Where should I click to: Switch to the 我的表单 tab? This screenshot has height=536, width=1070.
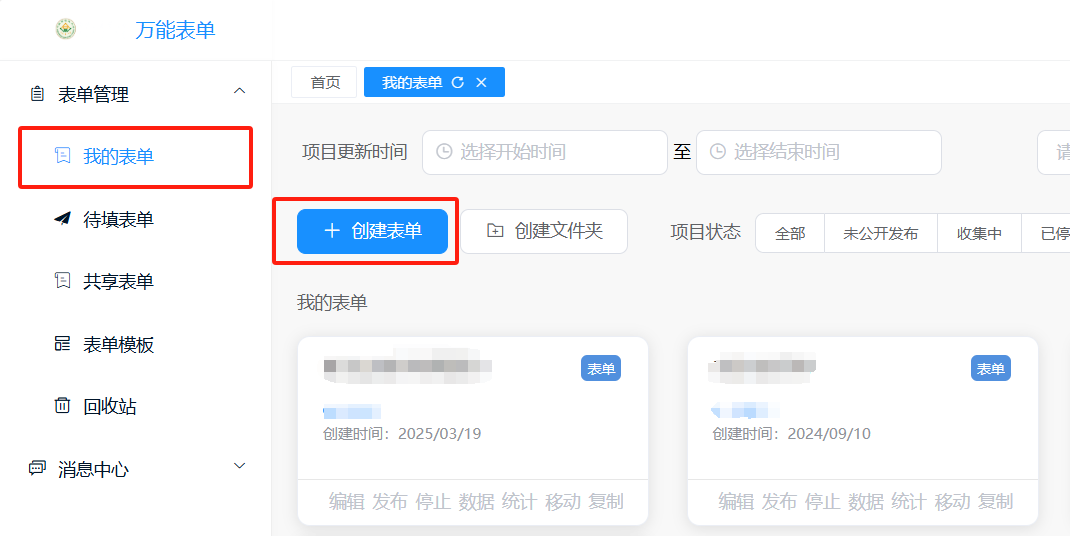[x=411, y=83]
